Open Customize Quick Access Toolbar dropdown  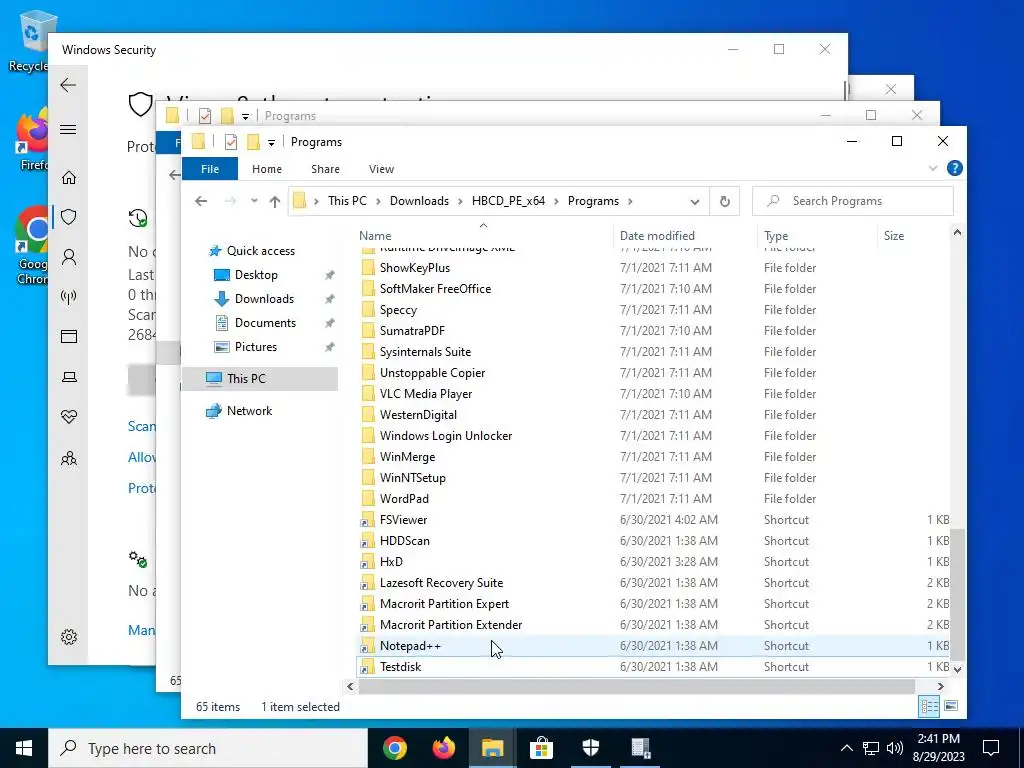[271, 142]
